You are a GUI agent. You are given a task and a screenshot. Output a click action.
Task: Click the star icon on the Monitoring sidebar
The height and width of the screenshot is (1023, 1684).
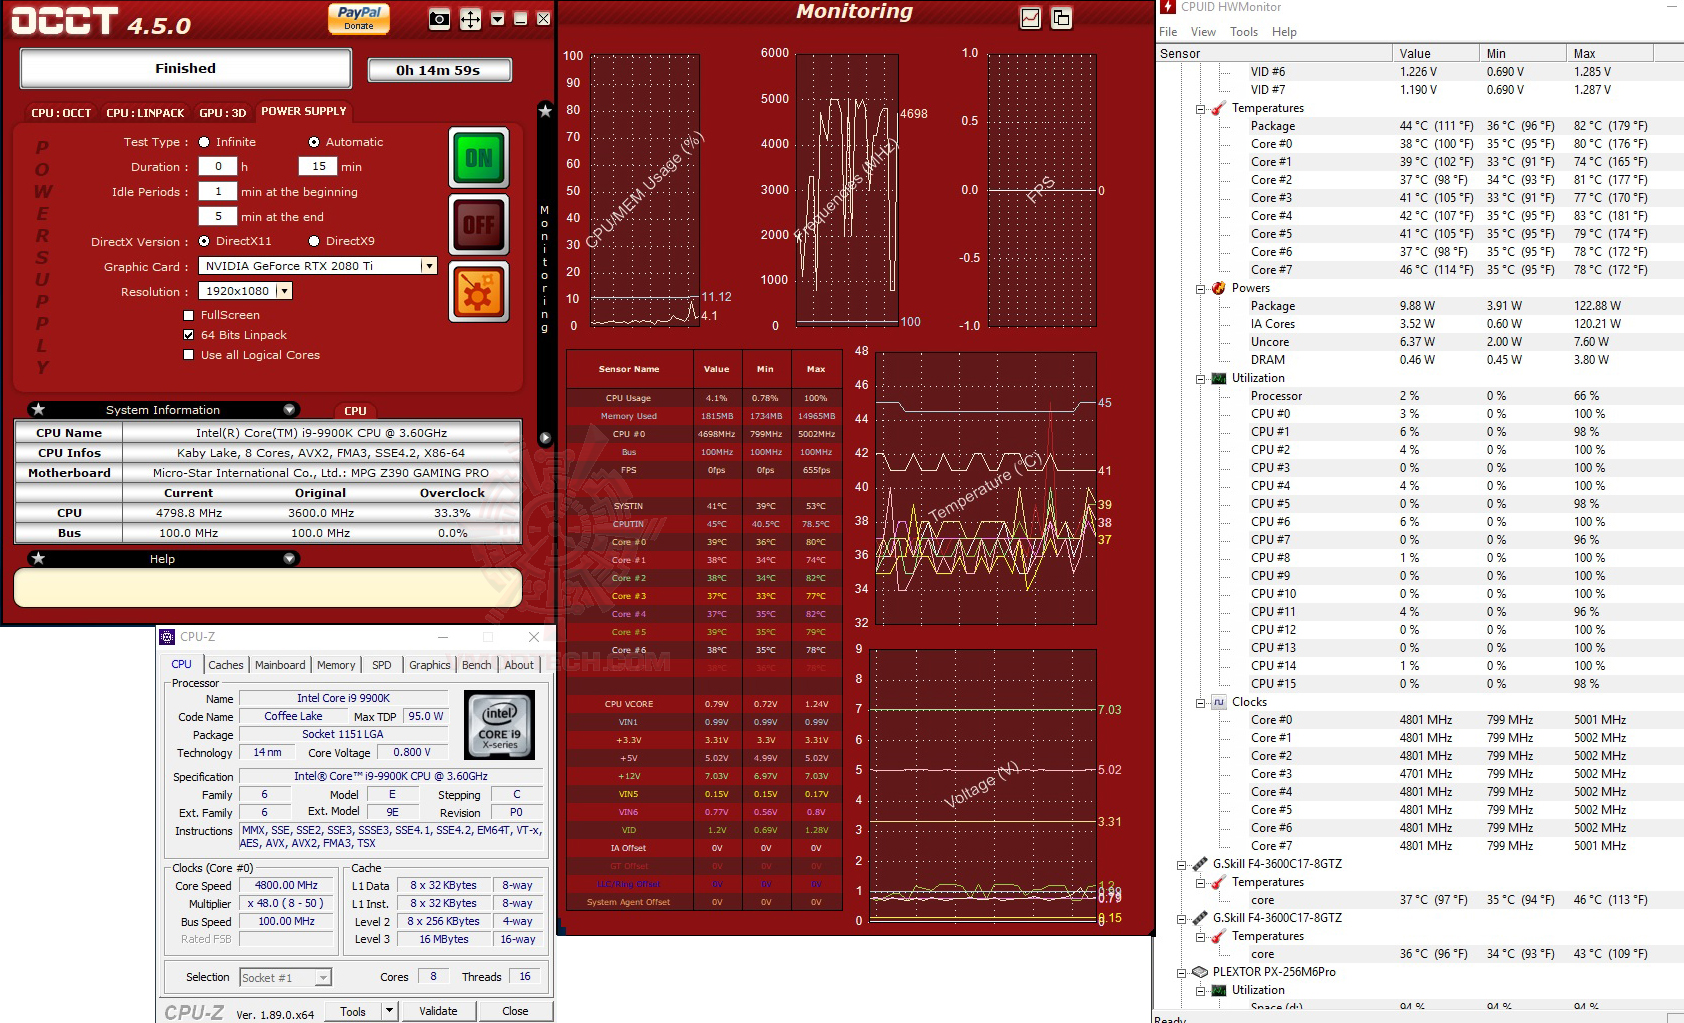(x=545, y=111)
